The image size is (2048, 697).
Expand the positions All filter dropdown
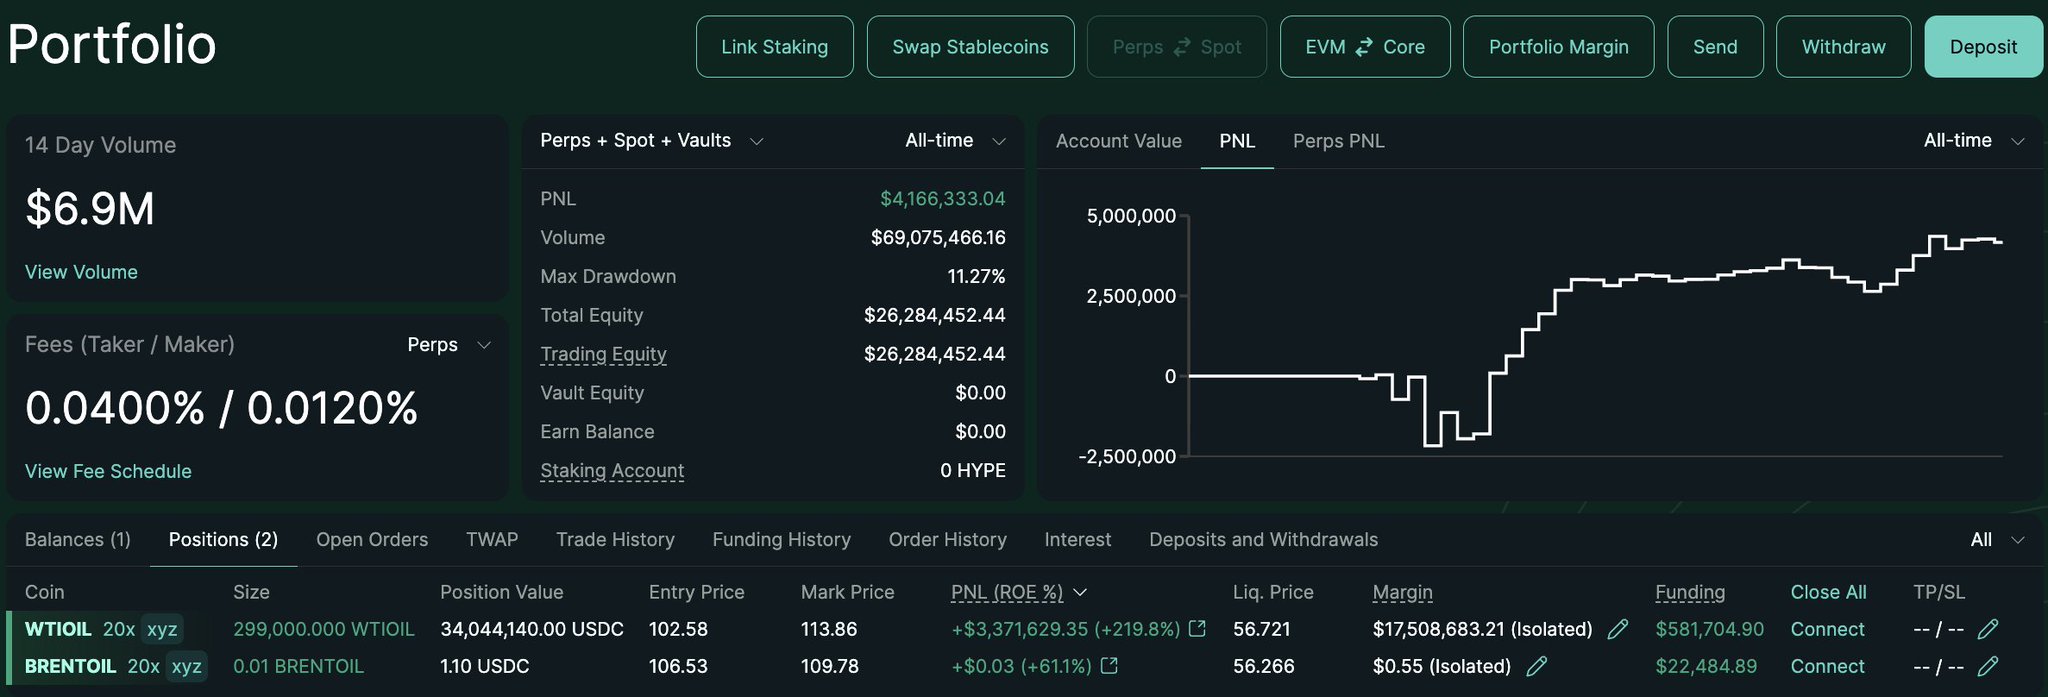1997,540
